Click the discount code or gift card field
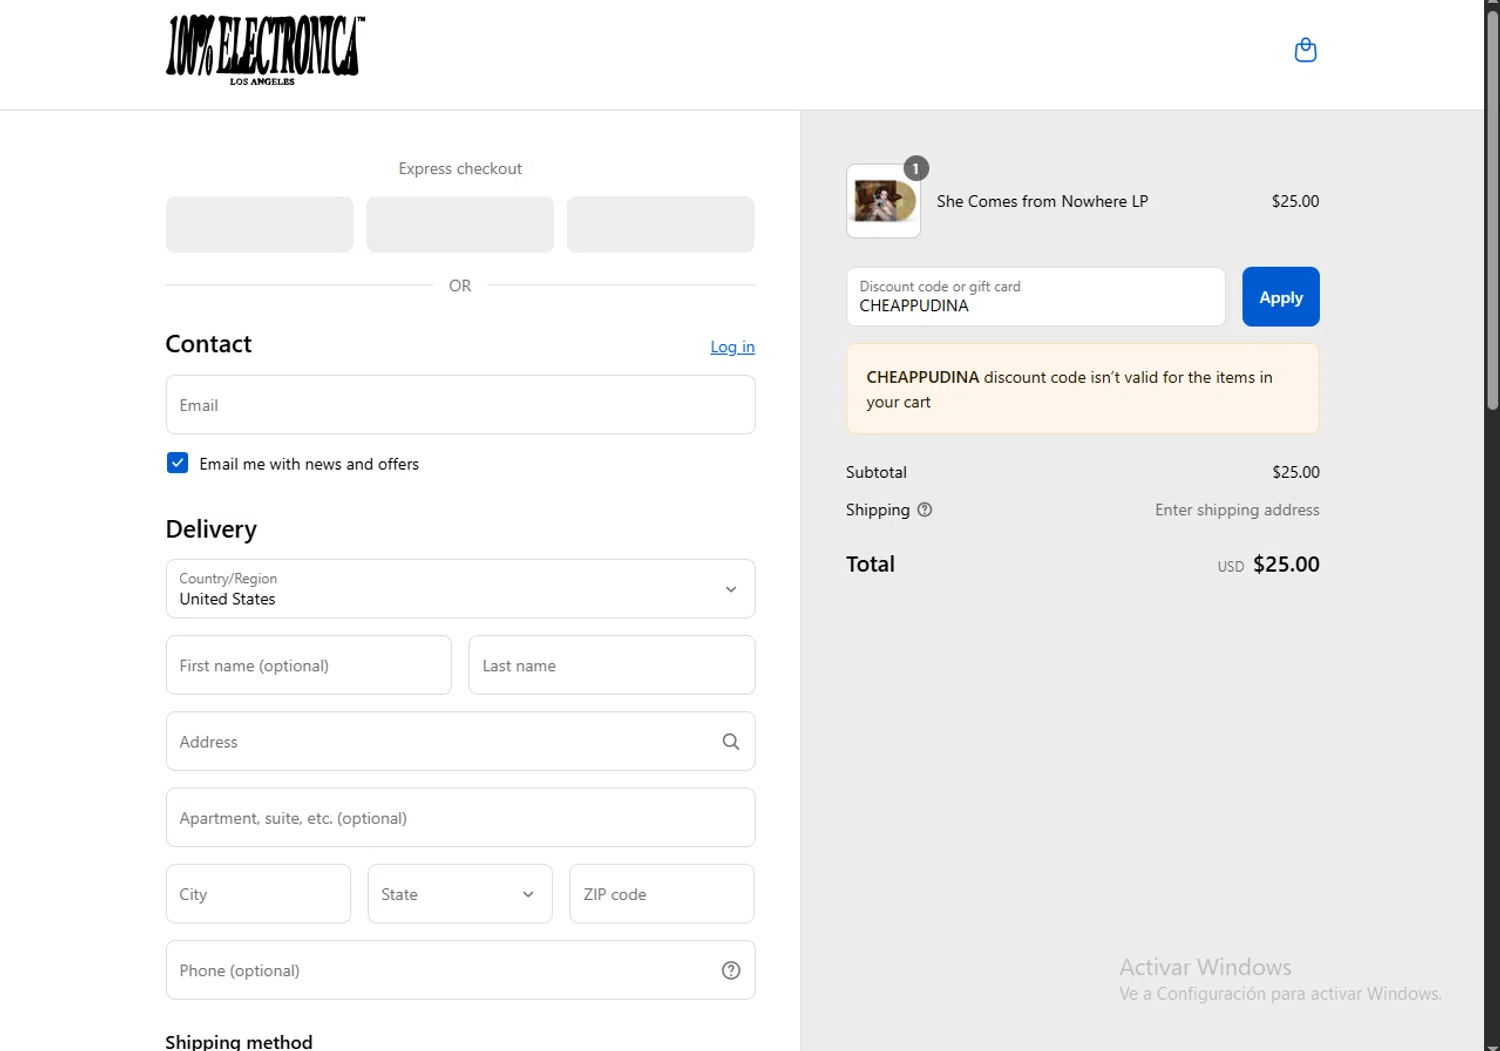Image resolution: width=1500 pixels, height=1051 pixels. pos(1035,297)
